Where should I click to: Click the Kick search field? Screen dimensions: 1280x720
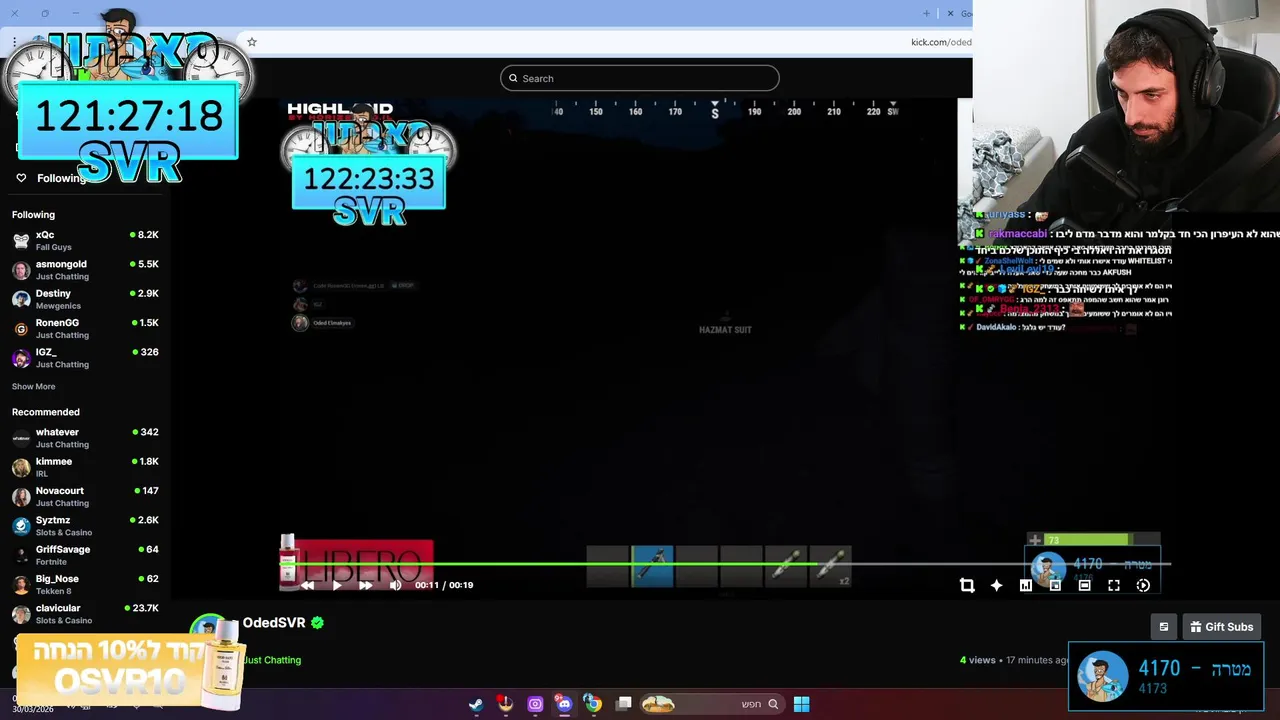[x=640, y=78]
